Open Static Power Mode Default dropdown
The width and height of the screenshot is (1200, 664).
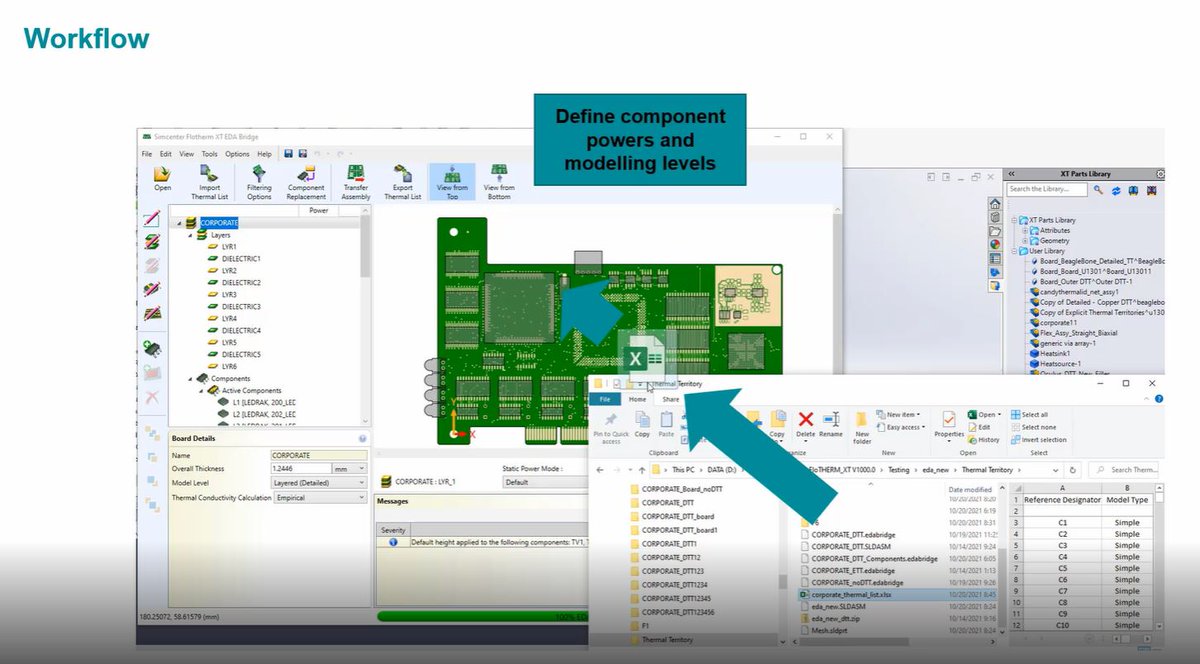[545, 481]
